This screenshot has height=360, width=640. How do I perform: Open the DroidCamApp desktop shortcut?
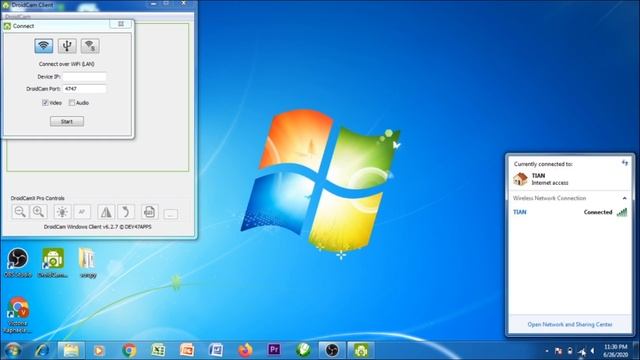point(53,263)
